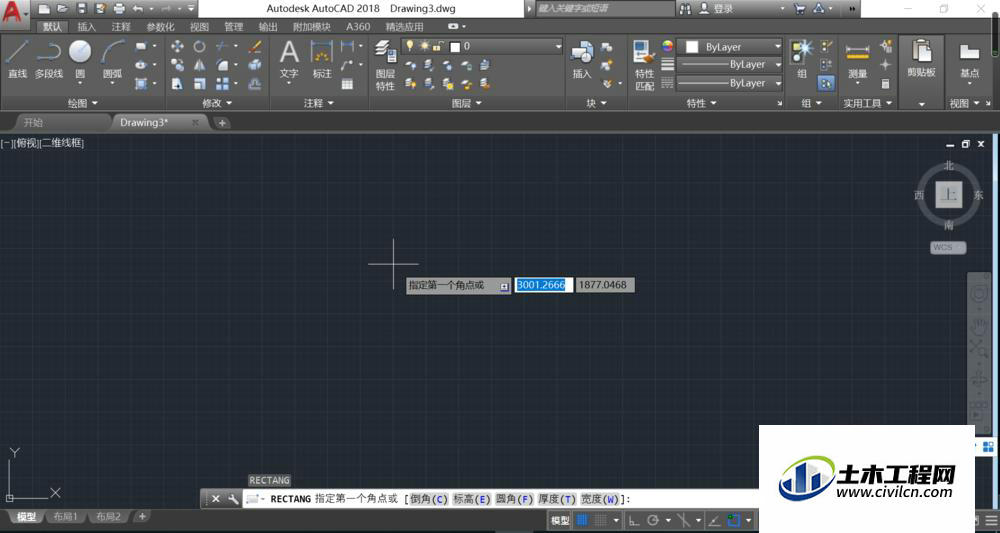Switch to the Manage (管理) ribbon tab
Viewport: 1000px width, 533px height.
tap(233, 27)
